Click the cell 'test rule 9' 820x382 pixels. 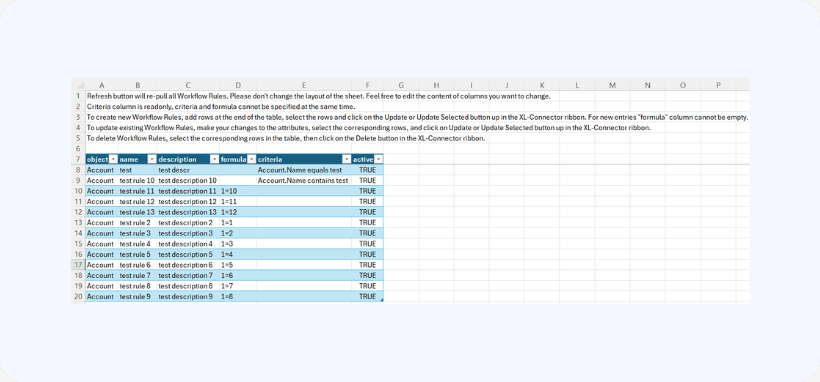[137, 296]
